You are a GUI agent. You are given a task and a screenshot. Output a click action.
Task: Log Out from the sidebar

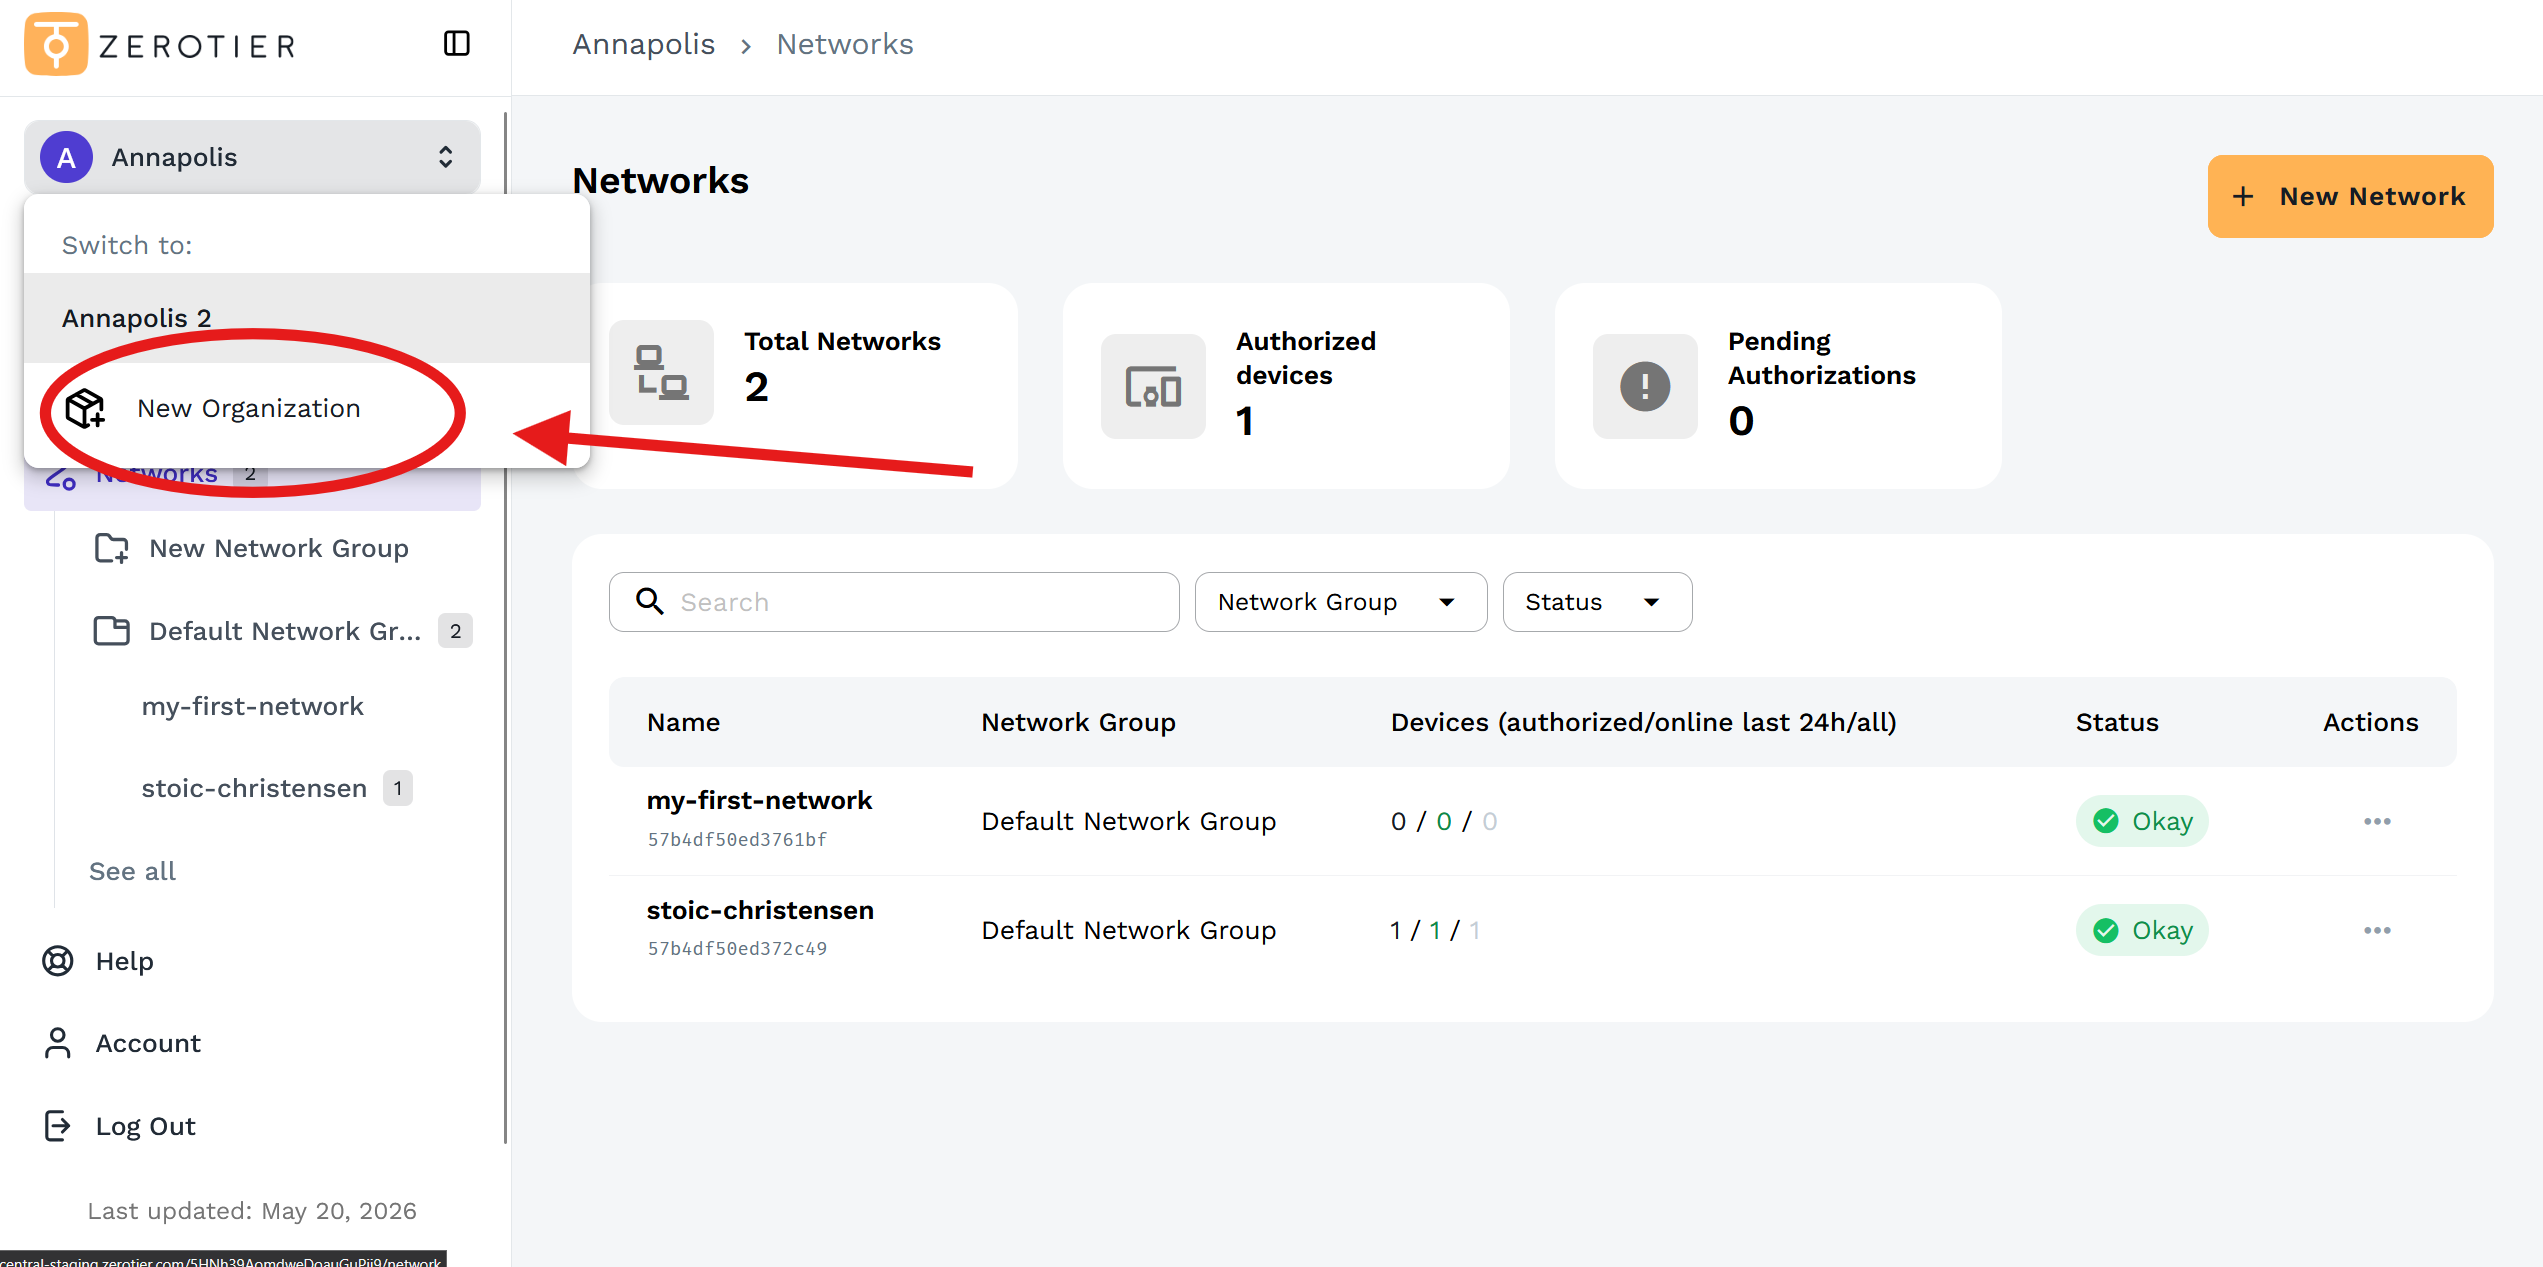click(145, 1126)
